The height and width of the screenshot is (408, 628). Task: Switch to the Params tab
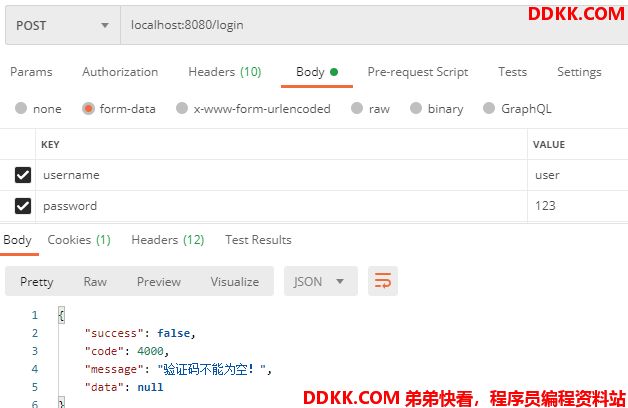[31, 72]
